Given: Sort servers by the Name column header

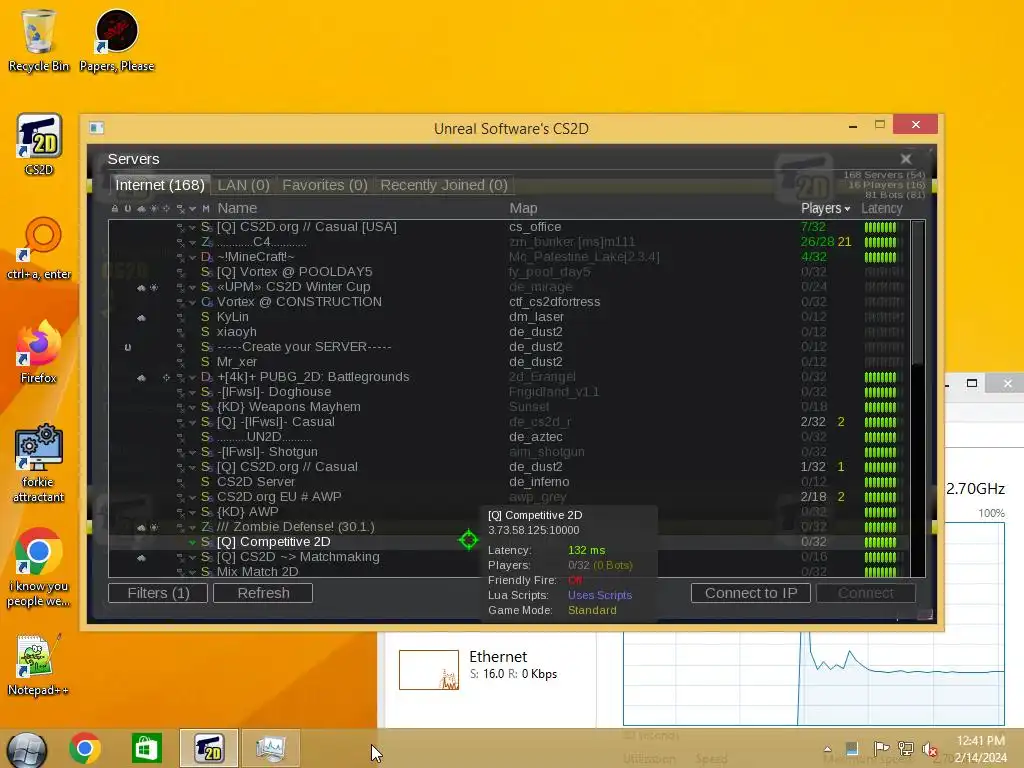Looking at the screenshot, I should pyautogui.click(x=237, y=208).
